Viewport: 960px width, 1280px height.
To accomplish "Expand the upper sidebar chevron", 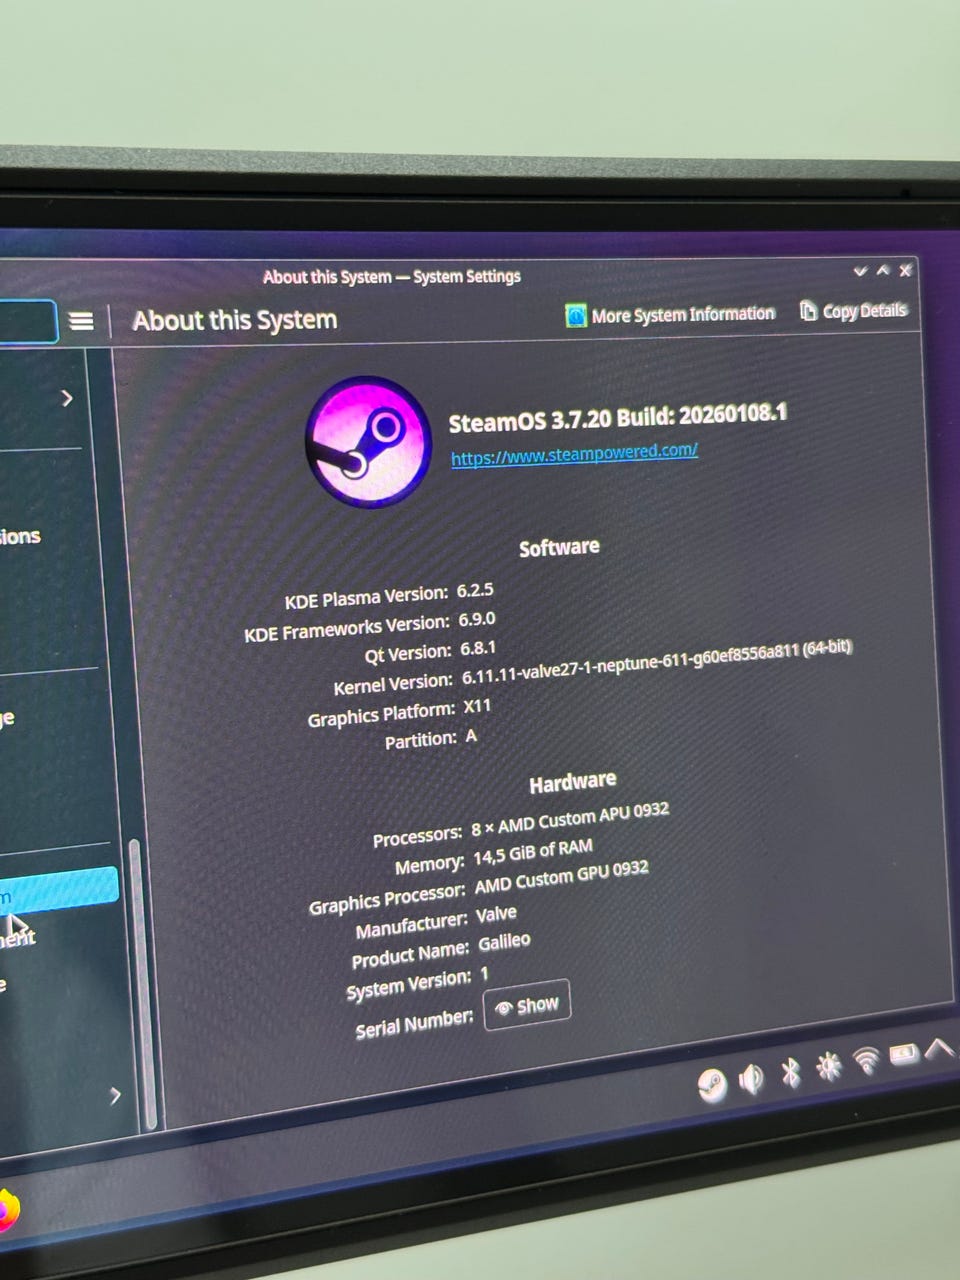I will click(67, 398).
